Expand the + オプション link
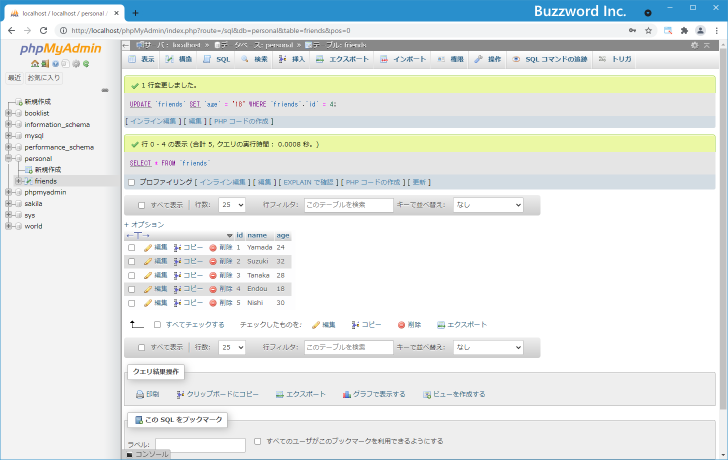Image resolution: width=728 pixels, height=460 pixels. click(x=144, y=225)
